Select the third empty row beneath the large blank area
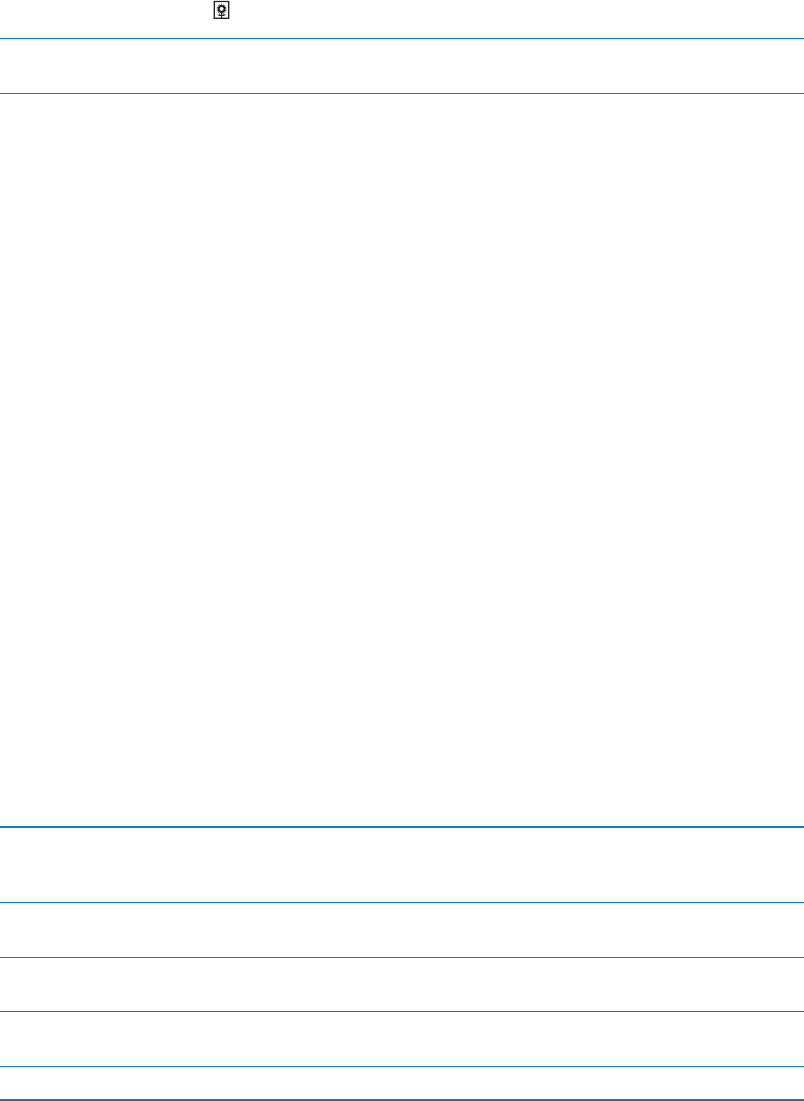804x1101 pixels. [402, 984]
